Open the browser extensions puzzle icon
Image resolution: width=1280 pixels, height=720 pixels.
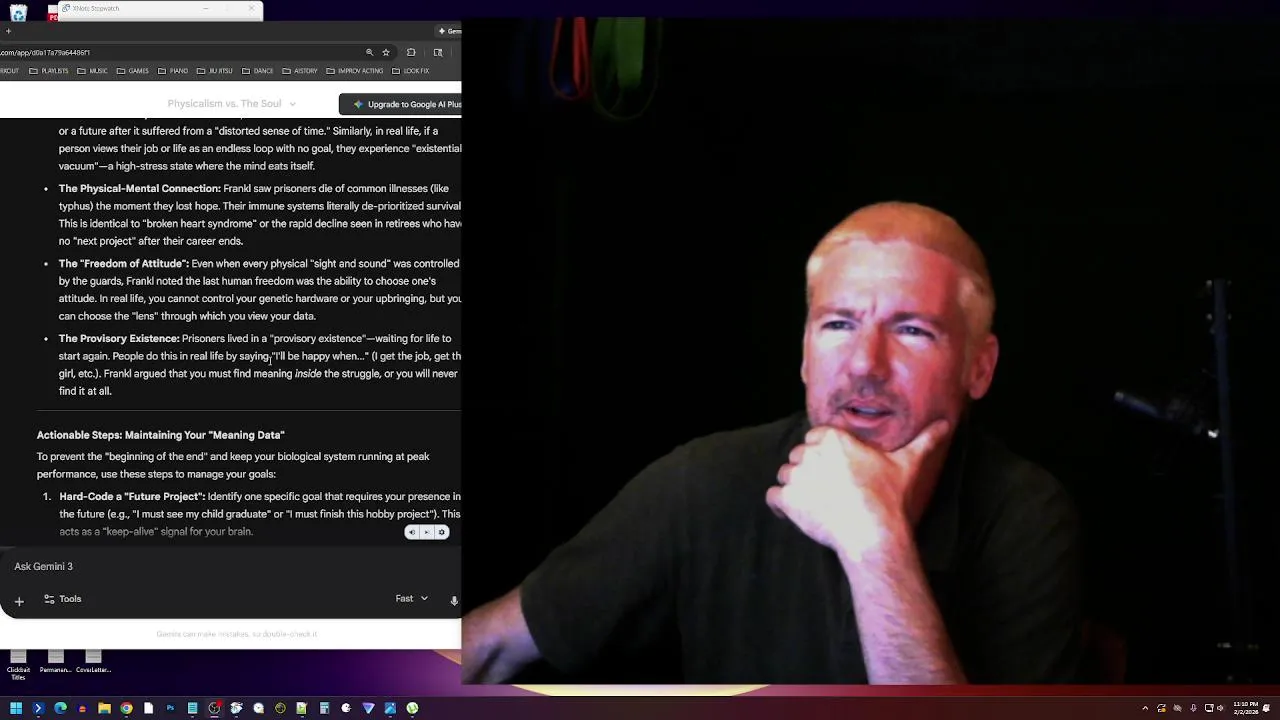pyautogui.click(x=411, y=53)
